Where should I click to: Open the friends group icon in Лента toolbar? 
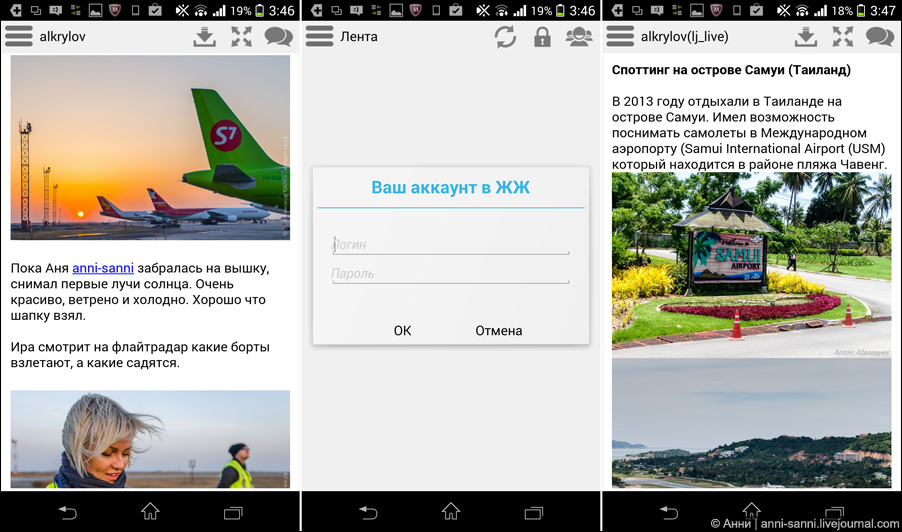tap(578, 38)
